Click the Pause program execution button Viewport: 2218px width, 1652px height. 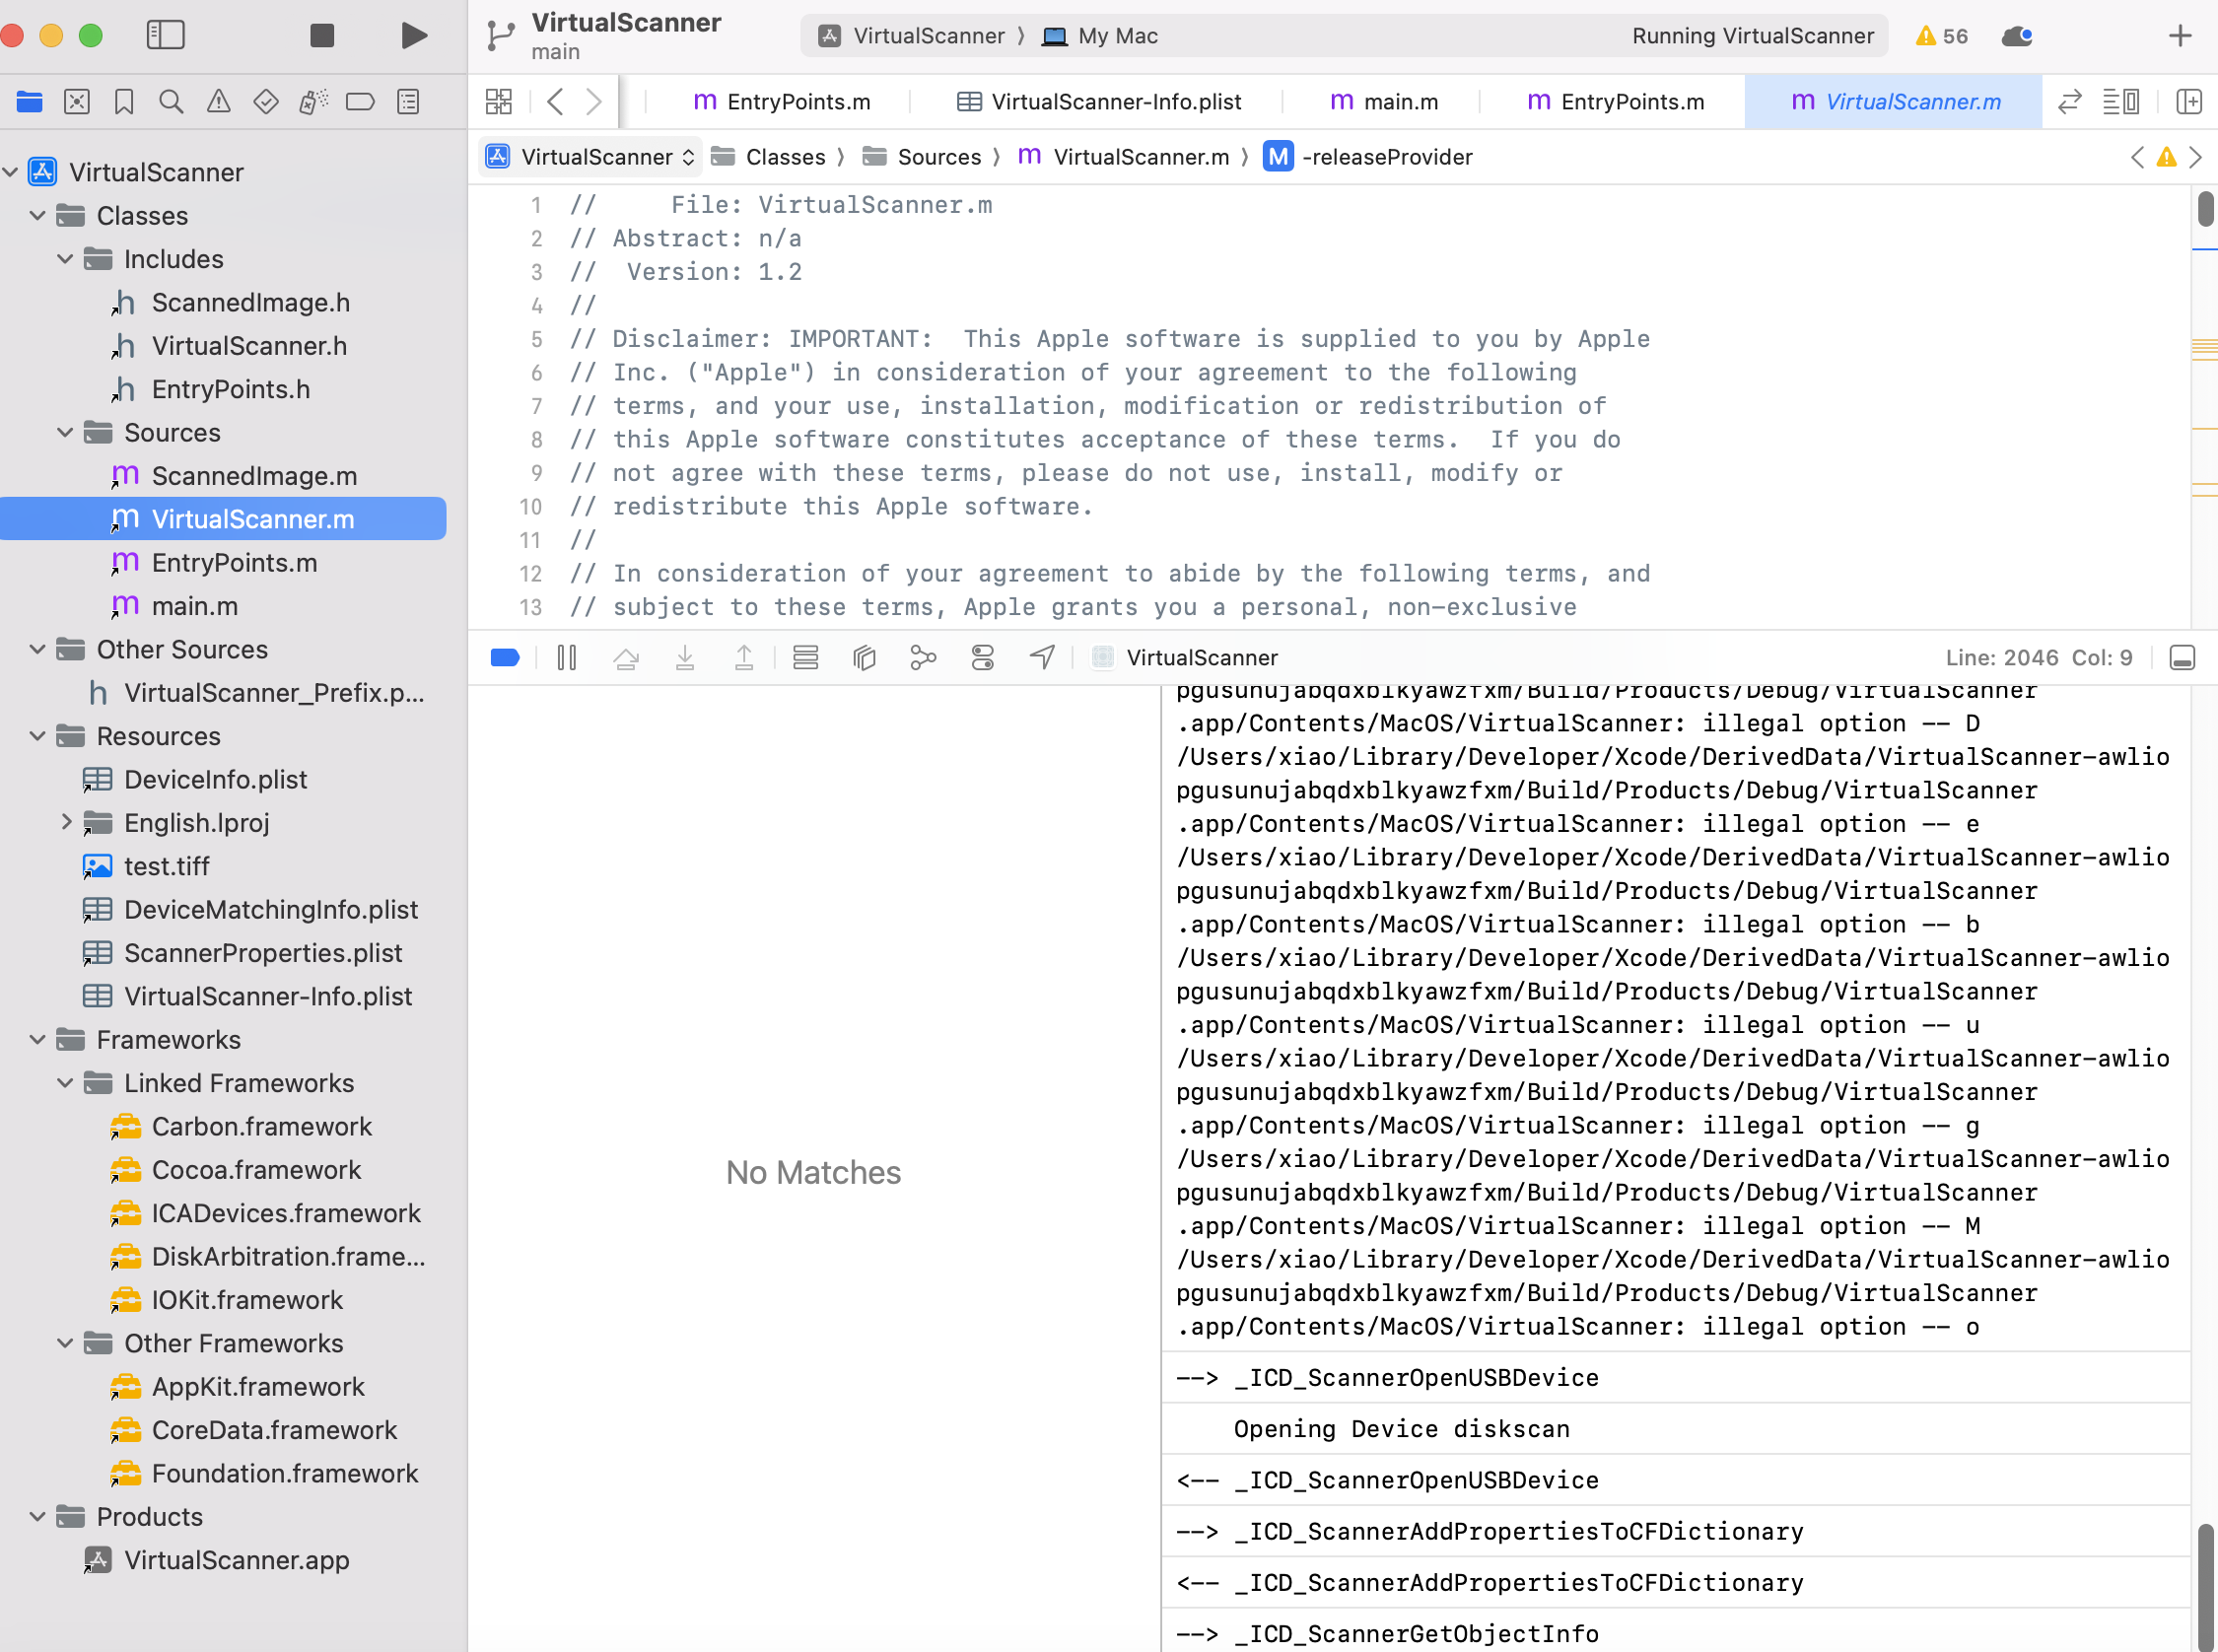pos(566,657)
